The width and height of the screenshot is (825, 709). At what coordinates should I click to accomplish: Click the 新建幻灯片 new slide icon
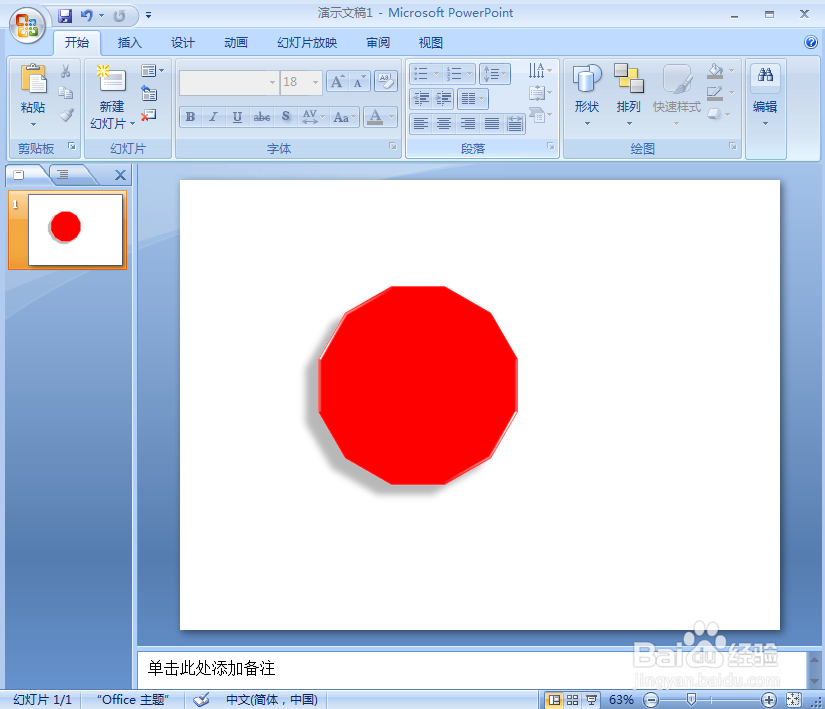[x=111, y=79]
